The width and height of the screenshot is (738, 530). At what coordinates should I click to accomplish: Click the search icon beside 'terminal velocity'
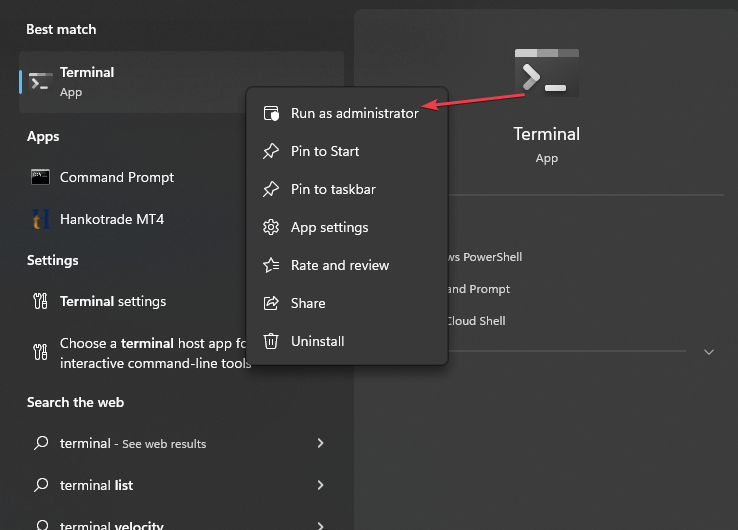pos(42,525)
